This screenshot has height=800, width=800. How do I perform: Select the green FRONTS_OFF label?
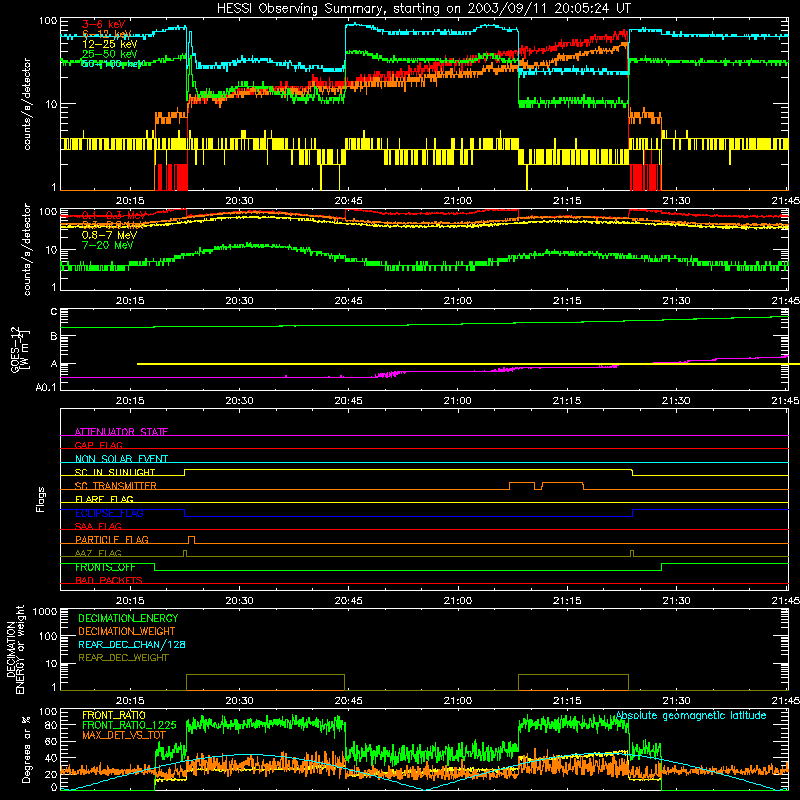(105, 567)
